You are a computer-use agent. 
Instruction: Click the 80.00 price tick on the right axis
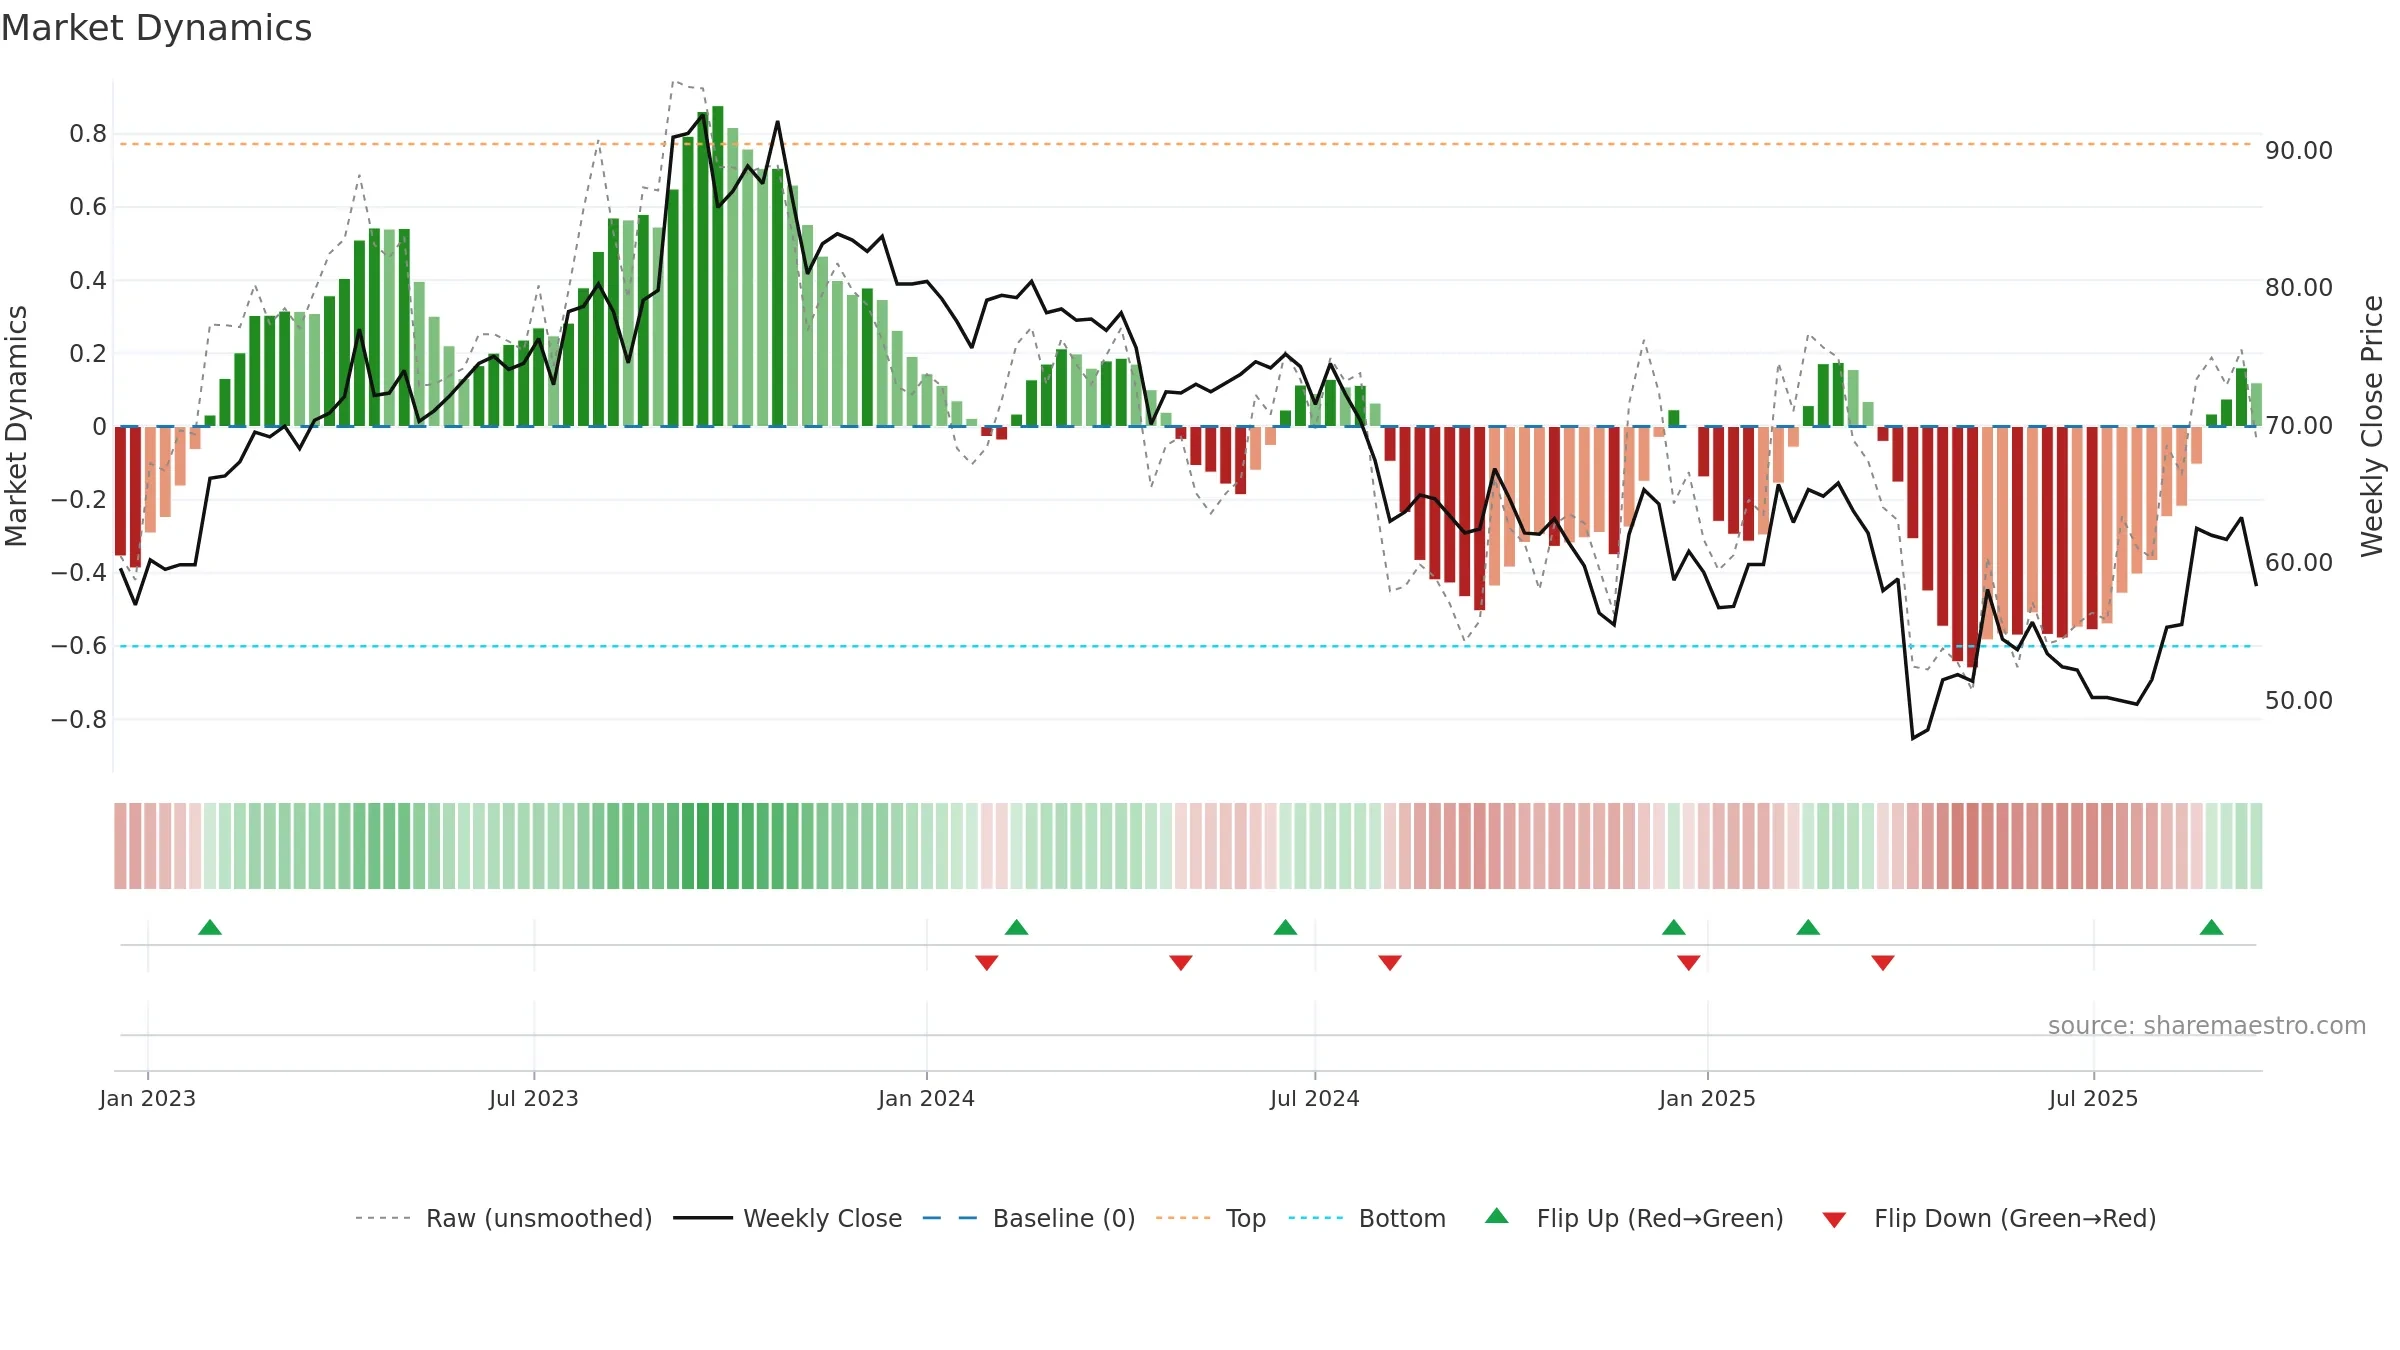2299,288
